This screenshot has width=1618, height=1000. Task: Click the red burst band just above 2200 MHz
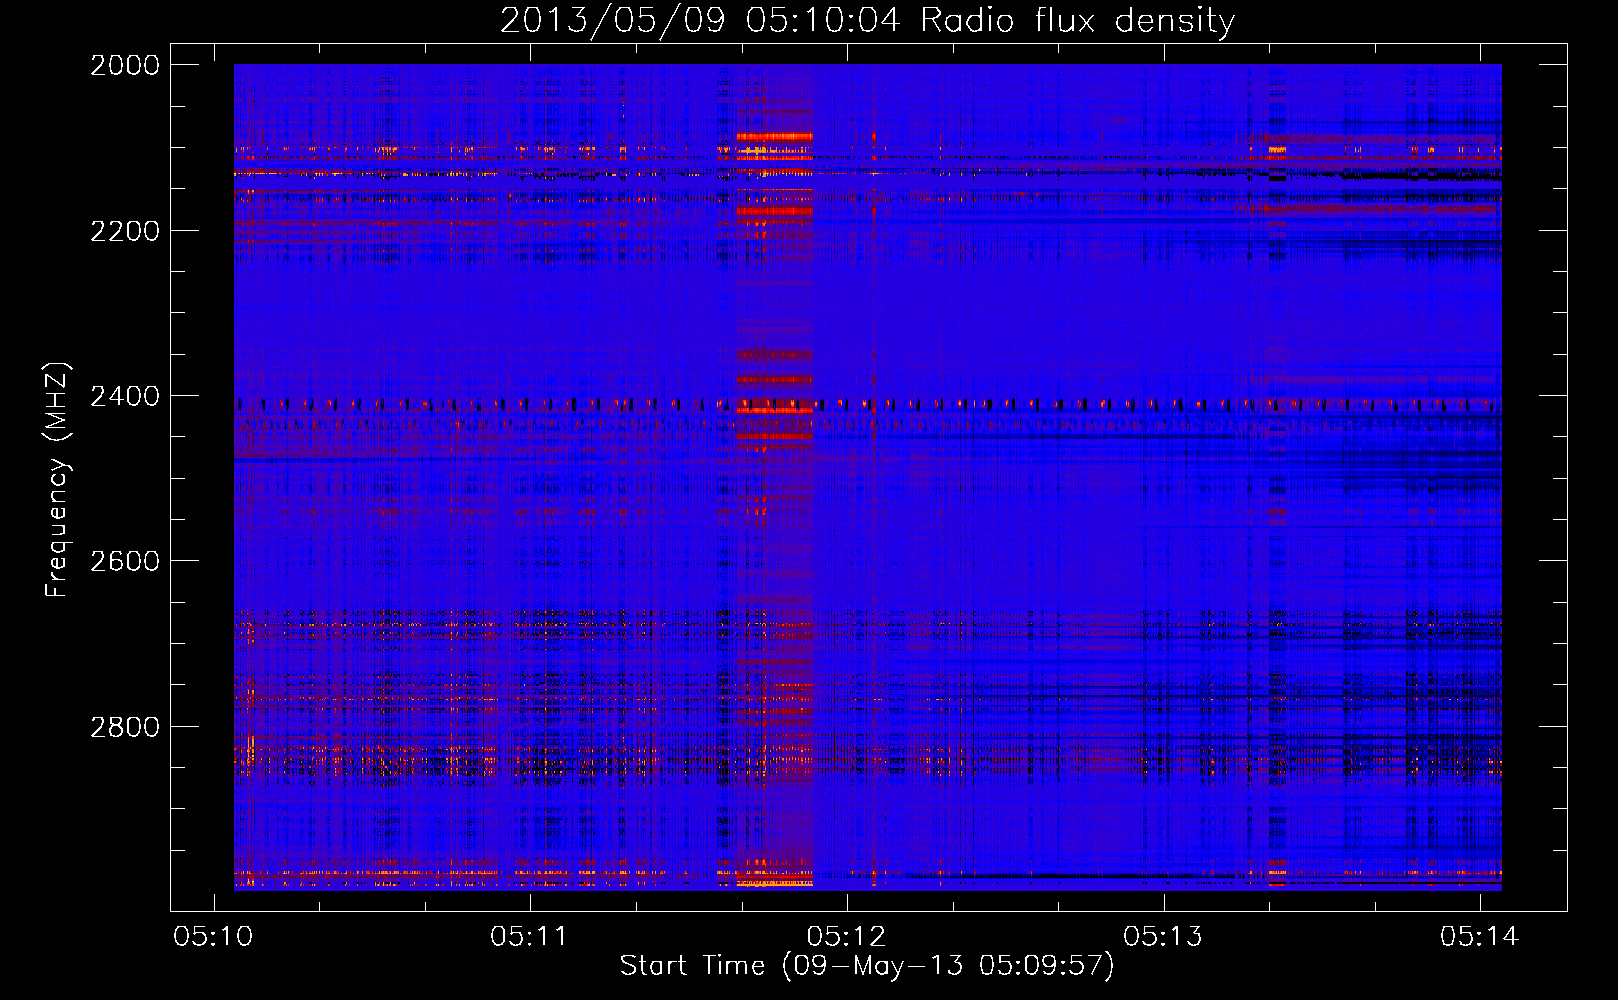[x=775, y=211]
